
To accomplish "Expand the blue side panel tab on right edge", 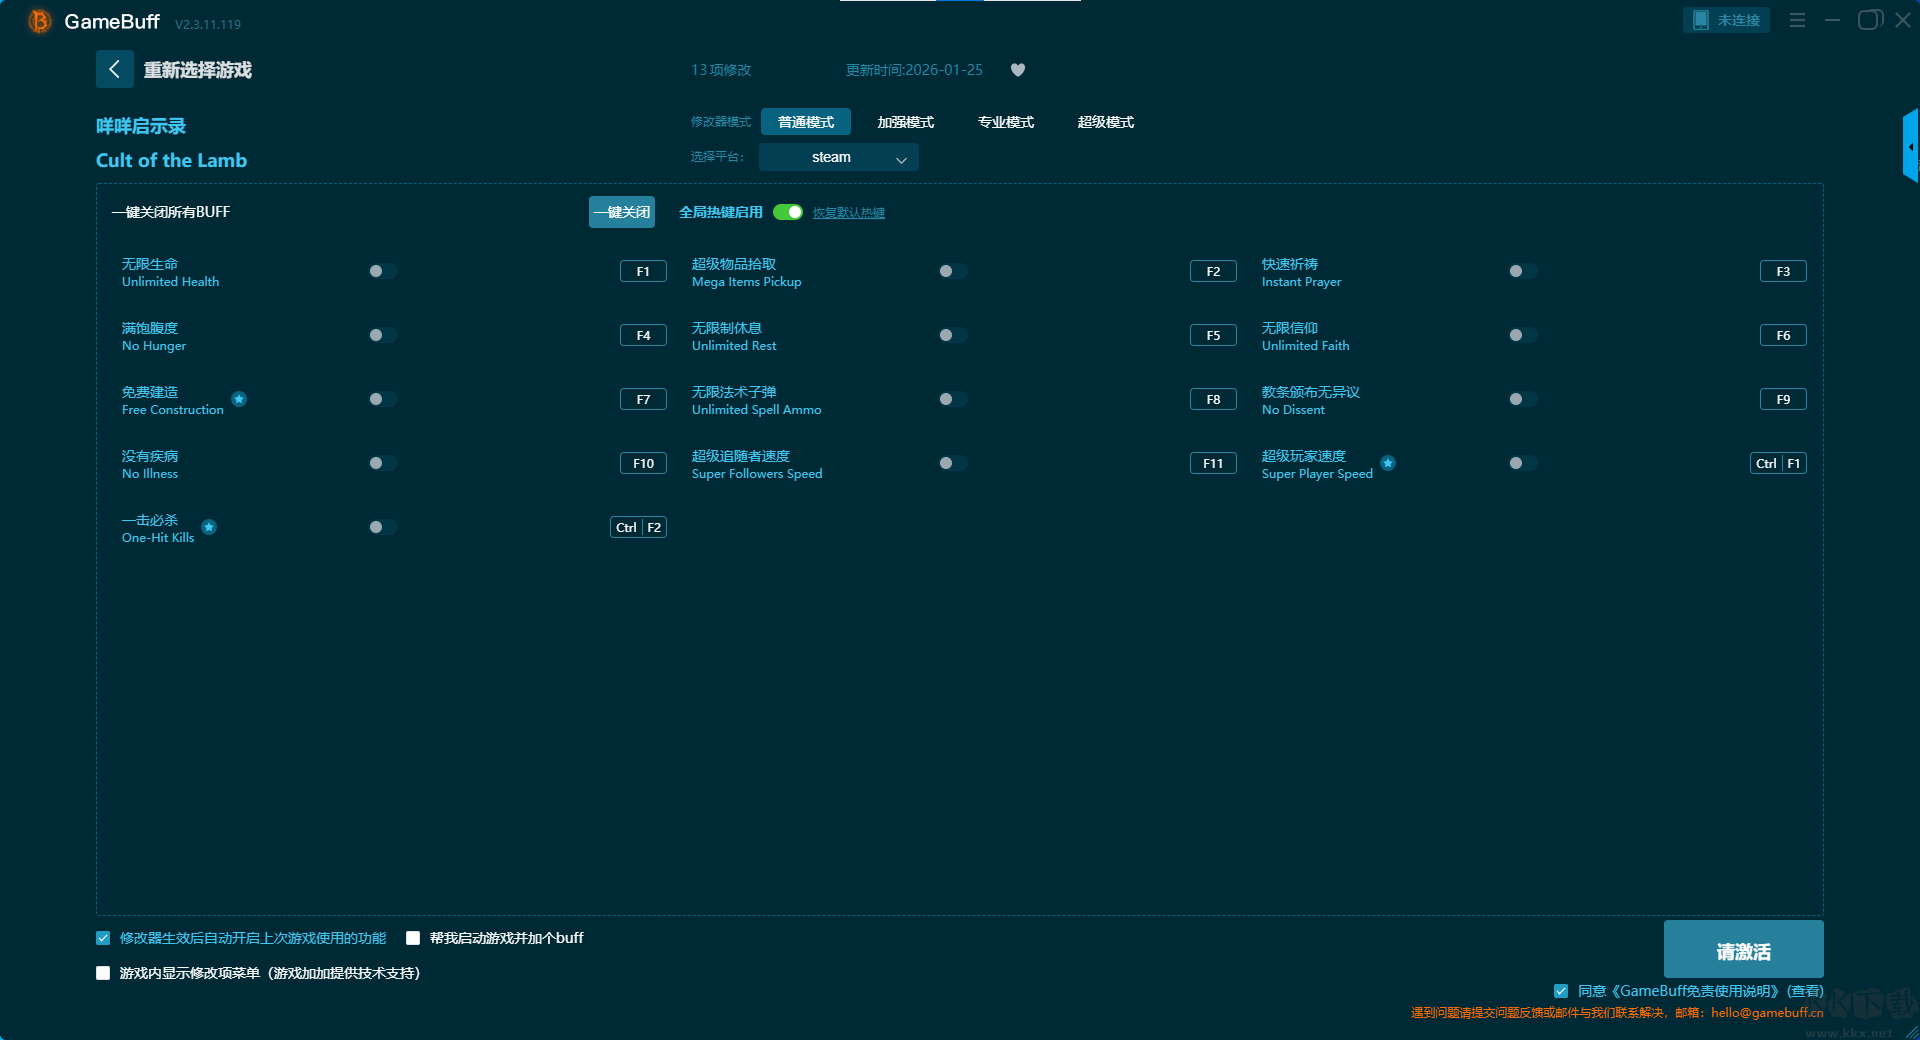I will [1910, 147].
